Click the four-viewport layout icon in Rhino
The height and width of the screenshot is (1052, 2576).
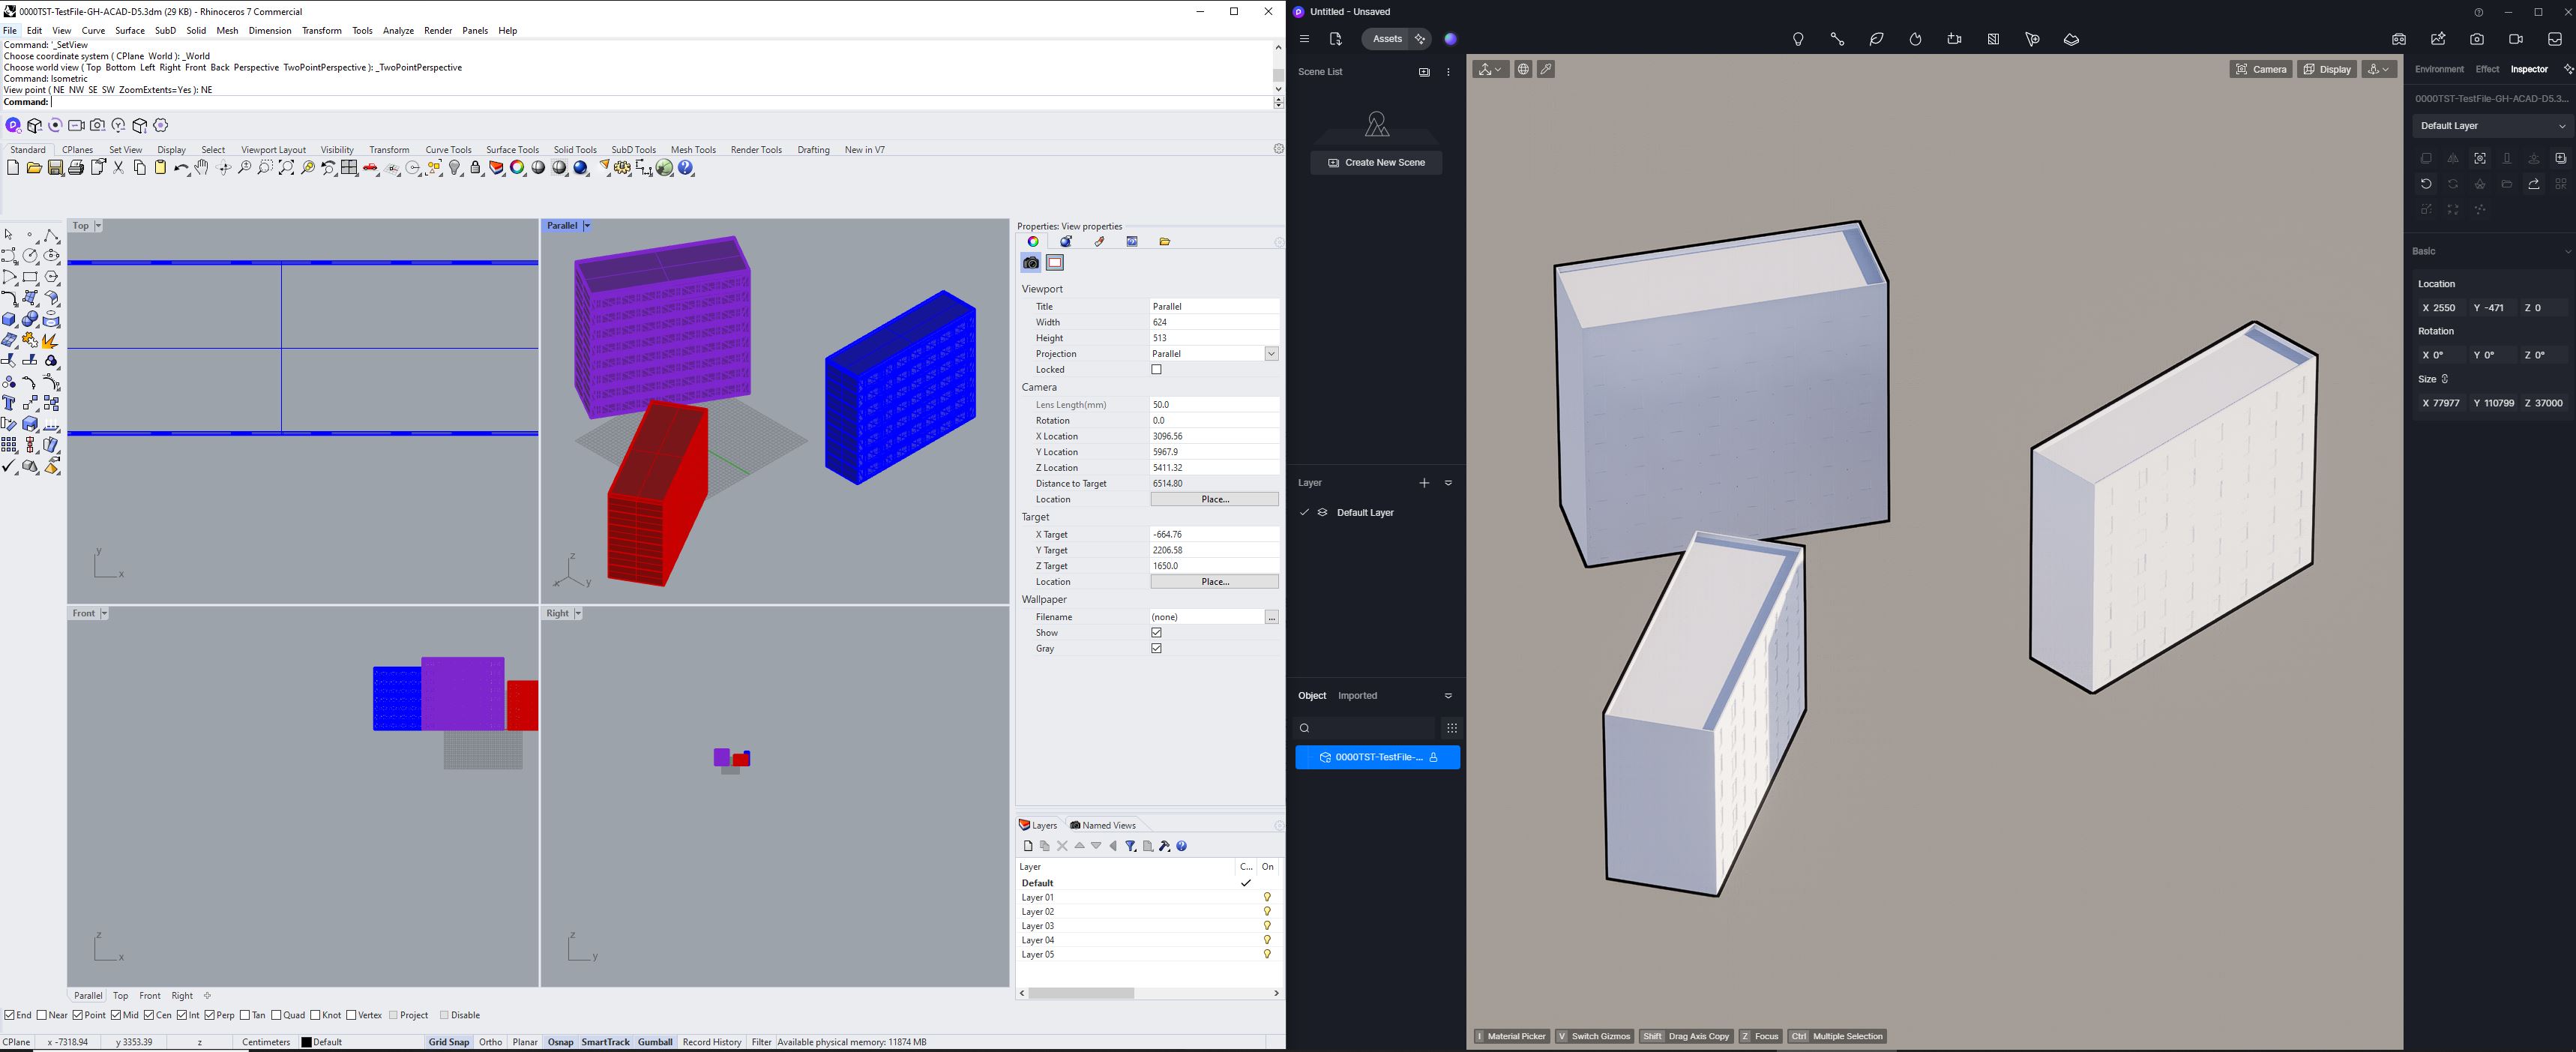click(349, 168)
